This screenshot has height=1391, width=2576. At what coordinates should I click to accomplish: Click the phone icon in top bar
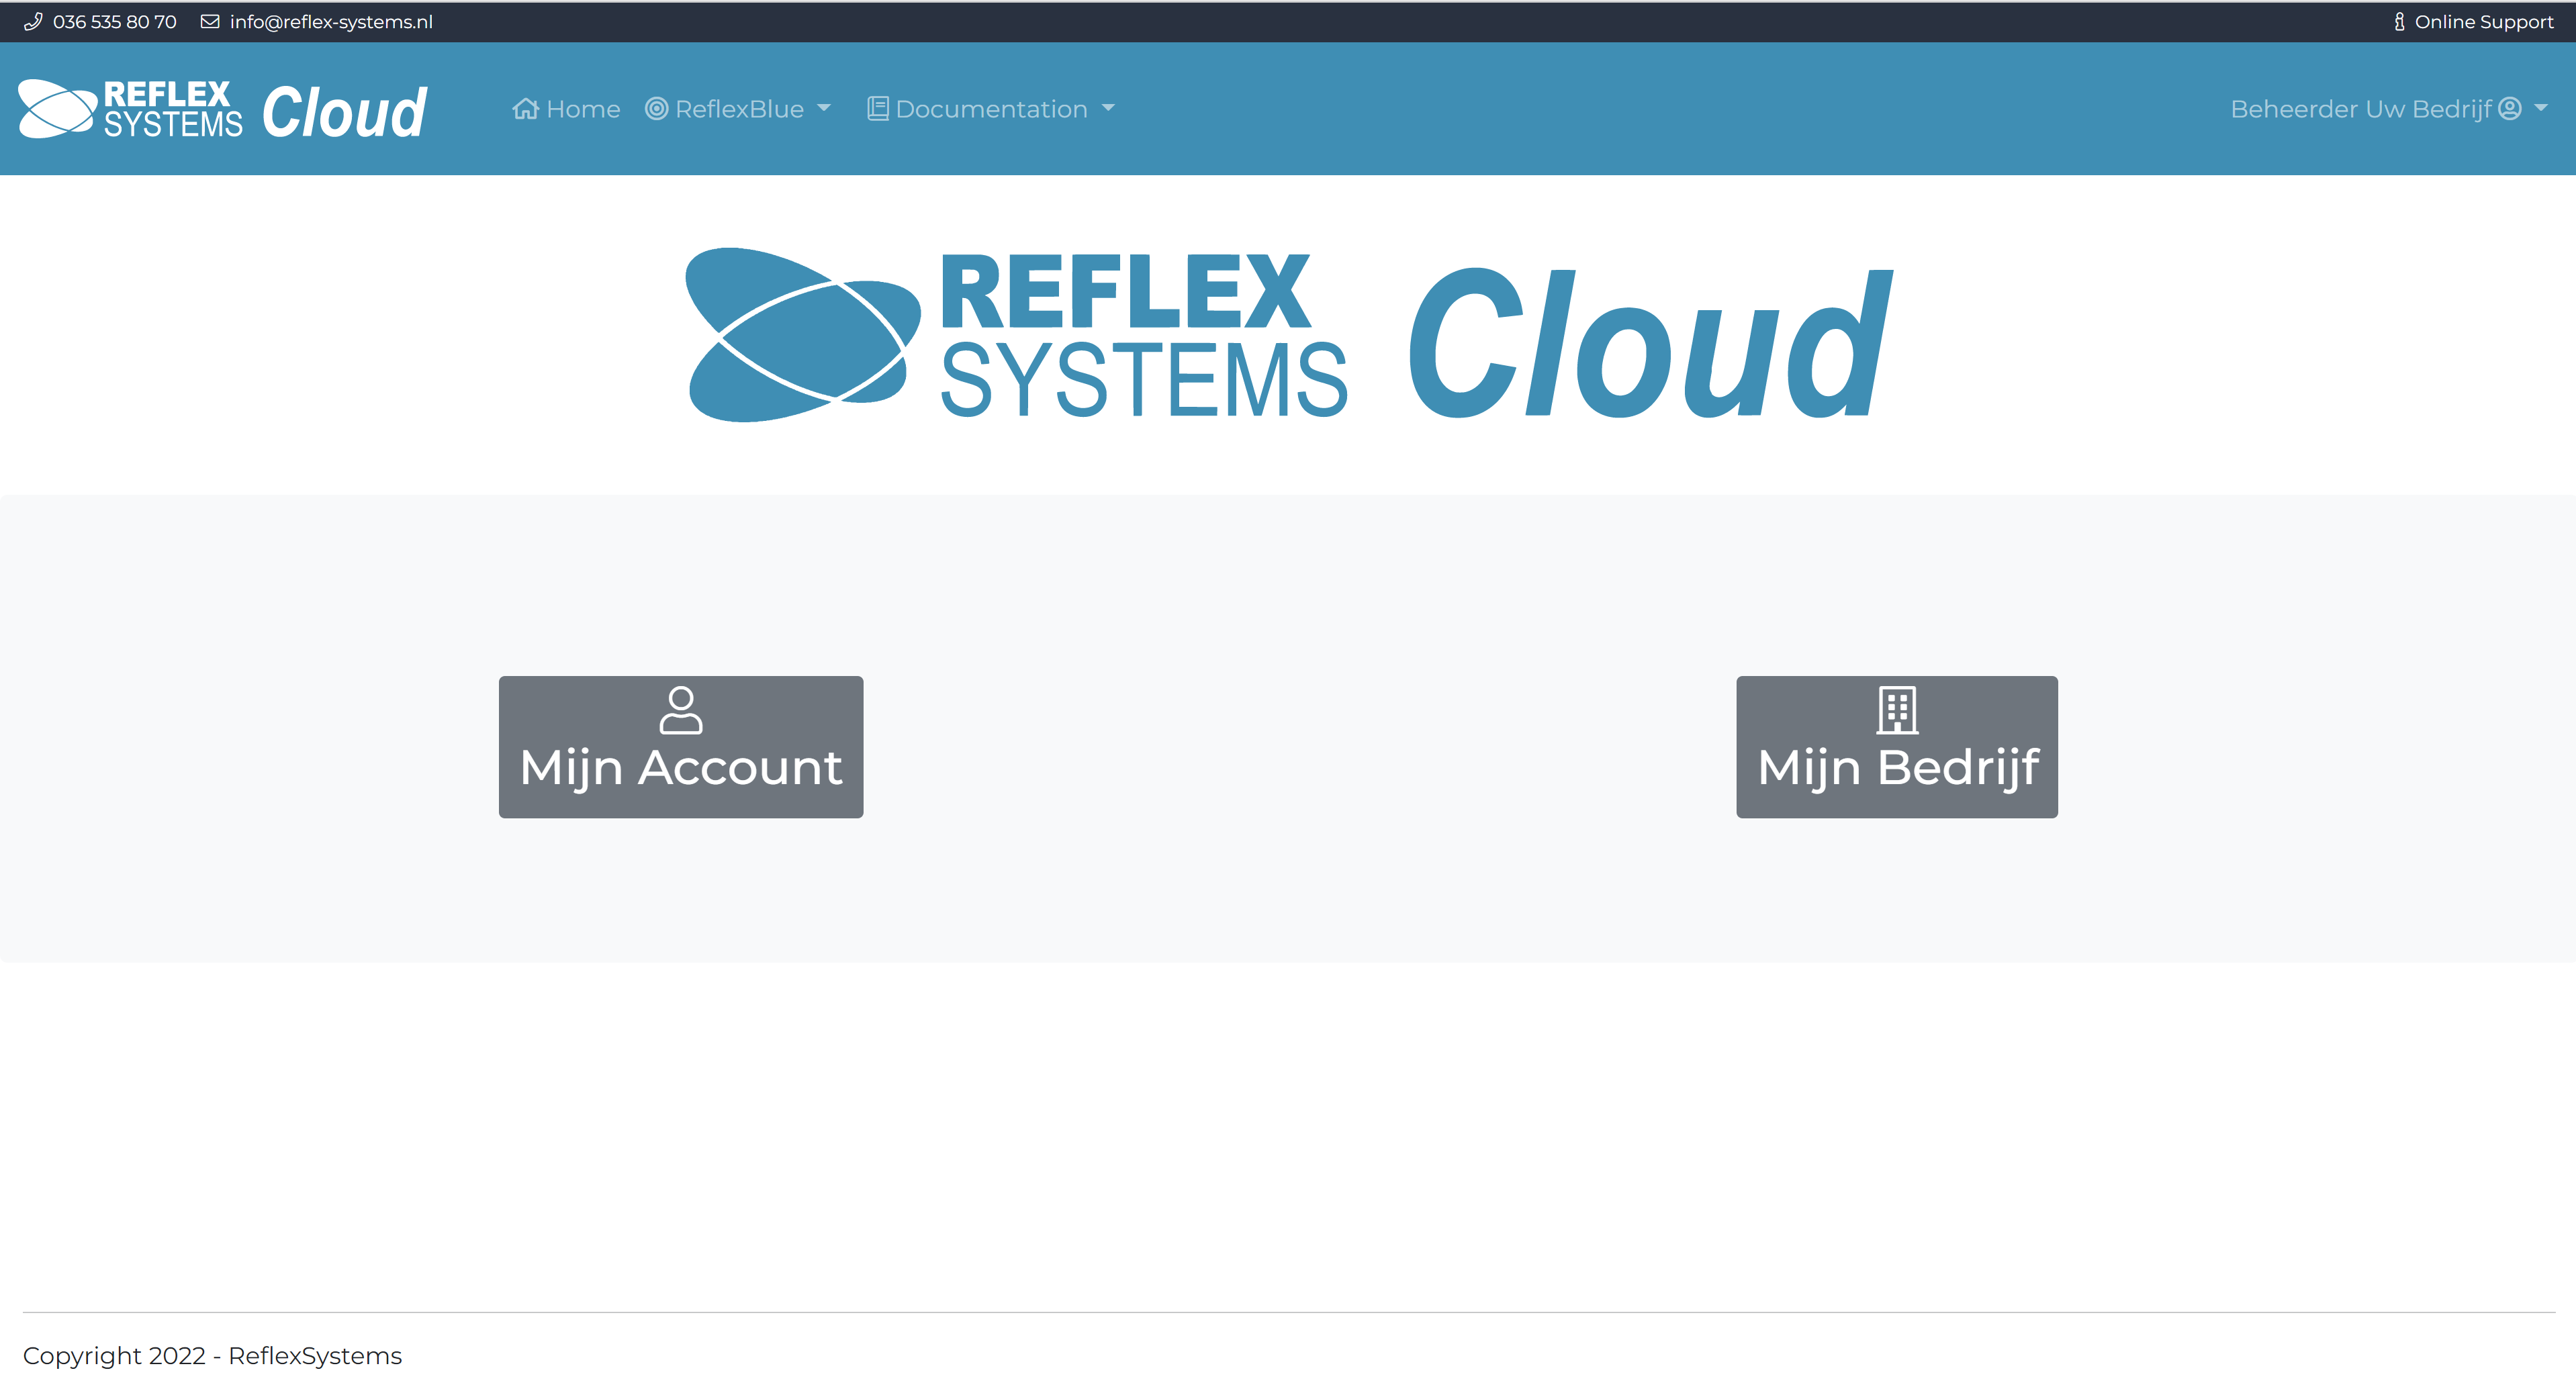tap(33, 21)
